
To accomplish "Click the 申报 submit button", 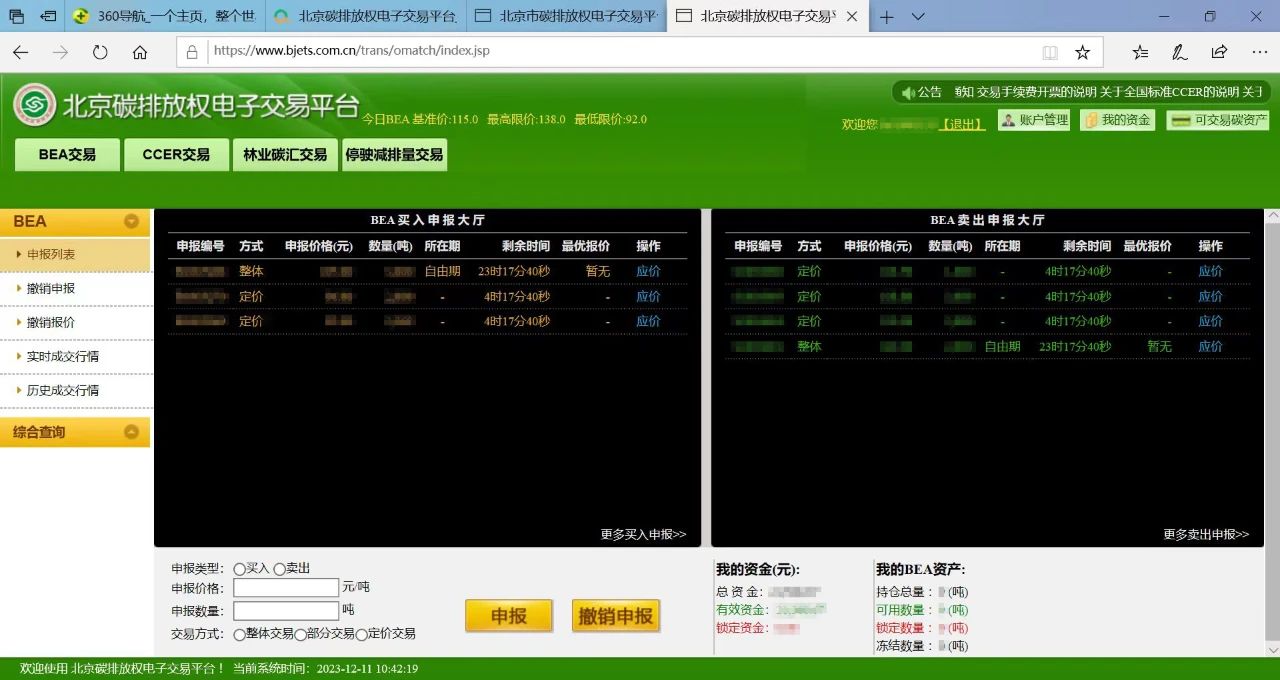I will coord(508,616).
